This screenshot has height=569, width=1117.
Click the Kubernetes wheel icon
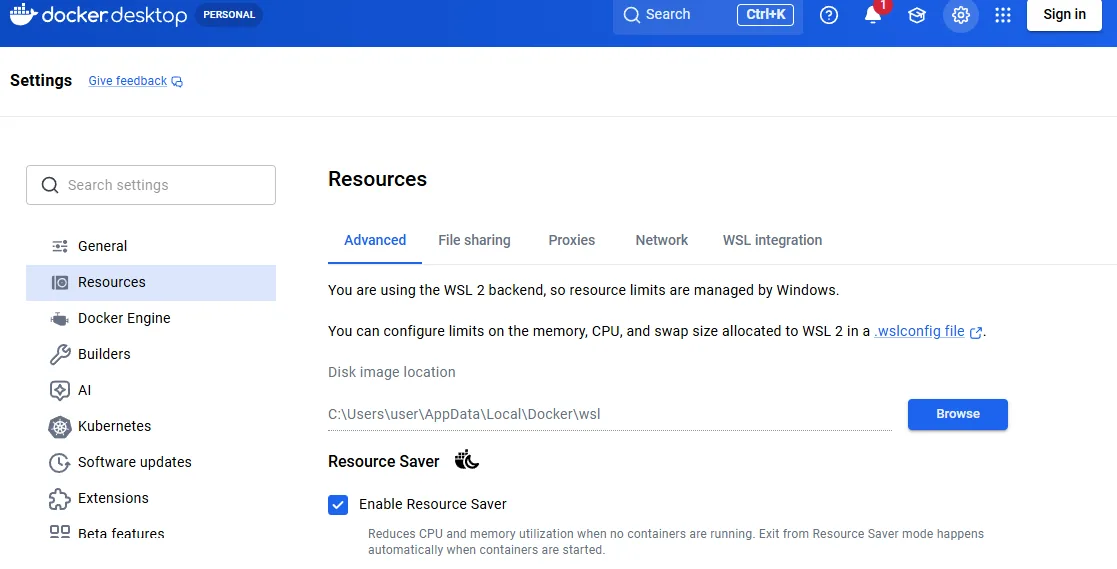pyautogui.click(x=60, y=427)
